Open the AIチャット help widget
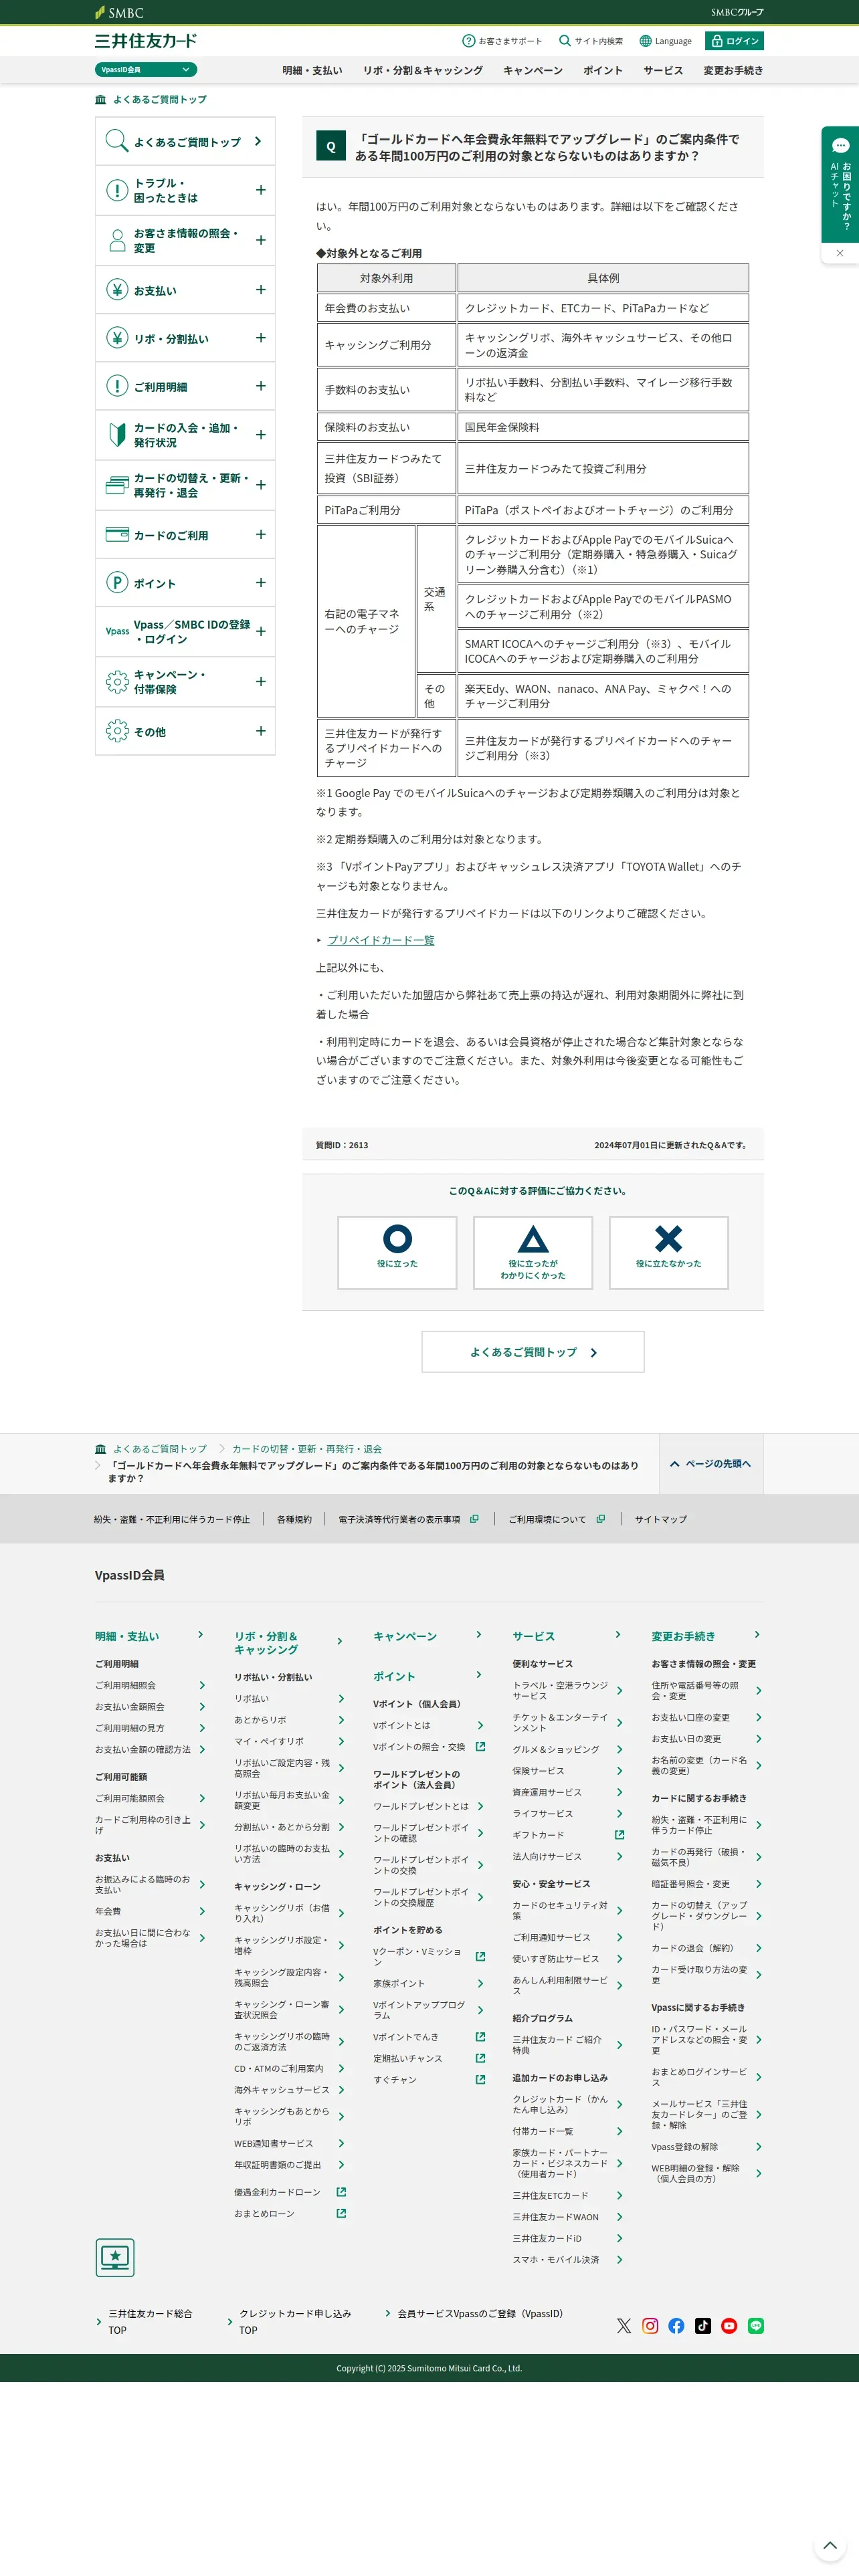The height and width of the screenshot is (2576, 859). point(840,184)
